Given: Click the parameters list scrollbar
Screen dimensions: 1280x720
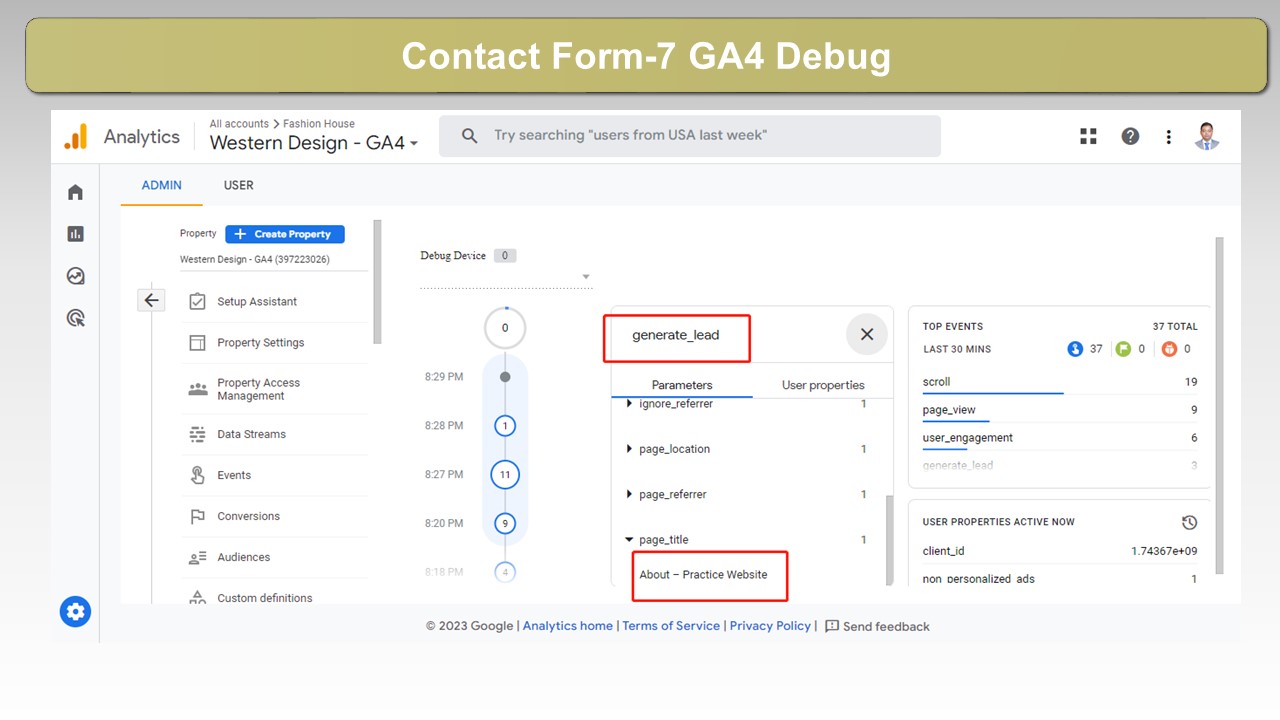Looking at the screenshot, I should point(890,540).
